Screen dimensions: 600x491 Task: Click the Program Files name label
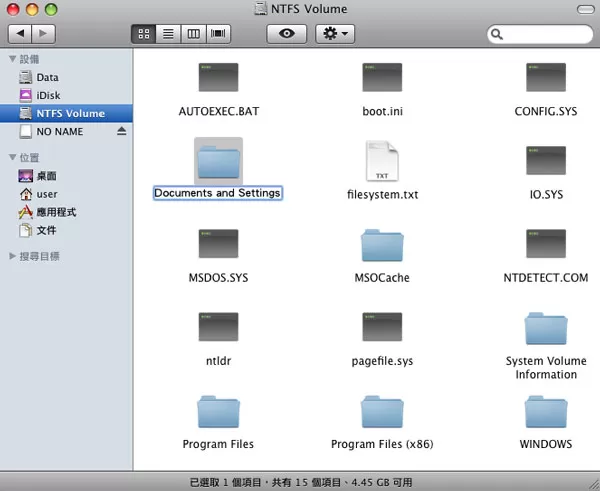218,444
